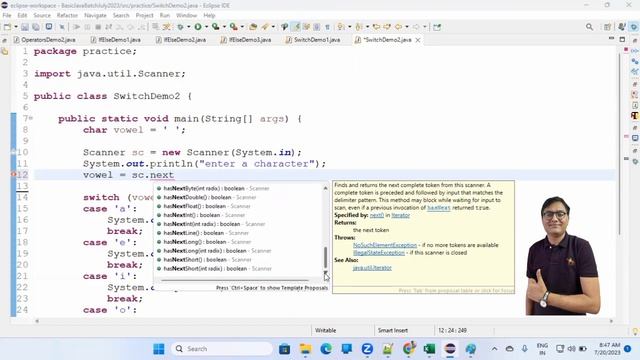Open the Refactor menu
This screenshot has height=360, width=640.
67,15
